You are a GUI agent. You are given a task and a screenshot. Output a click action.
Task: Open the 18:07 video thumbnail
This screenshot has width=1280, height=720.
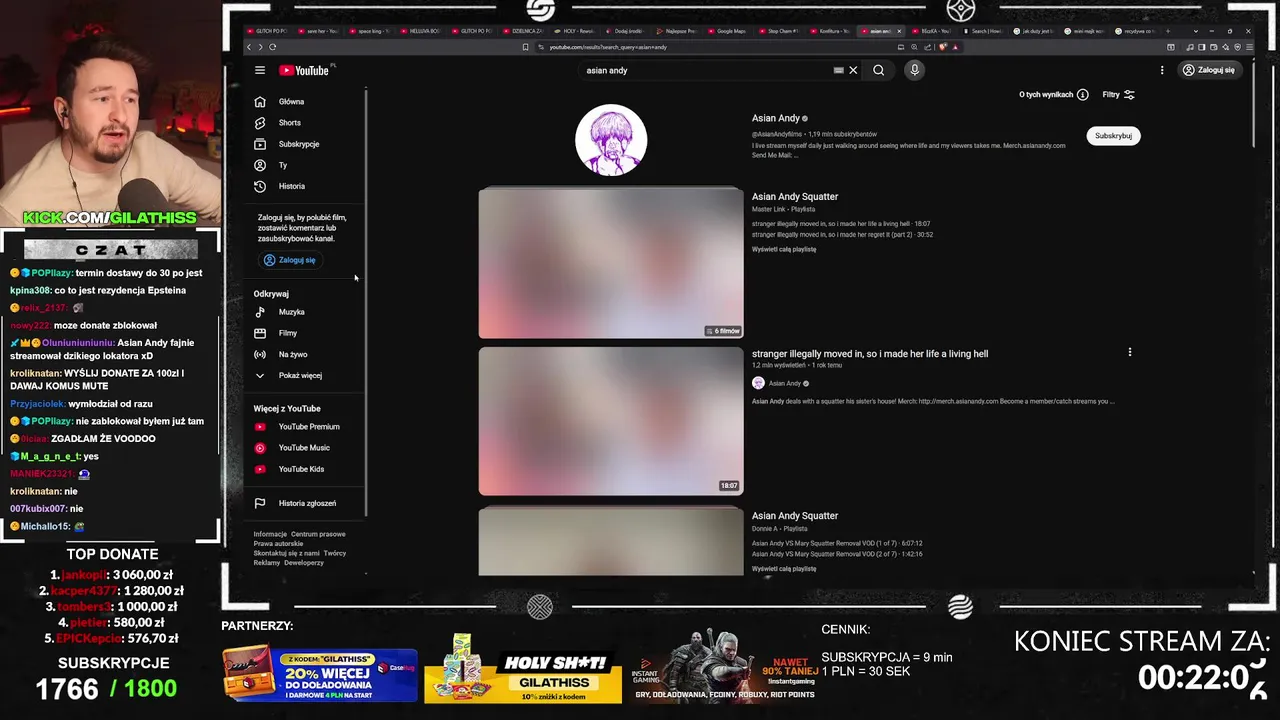(611, 421)
